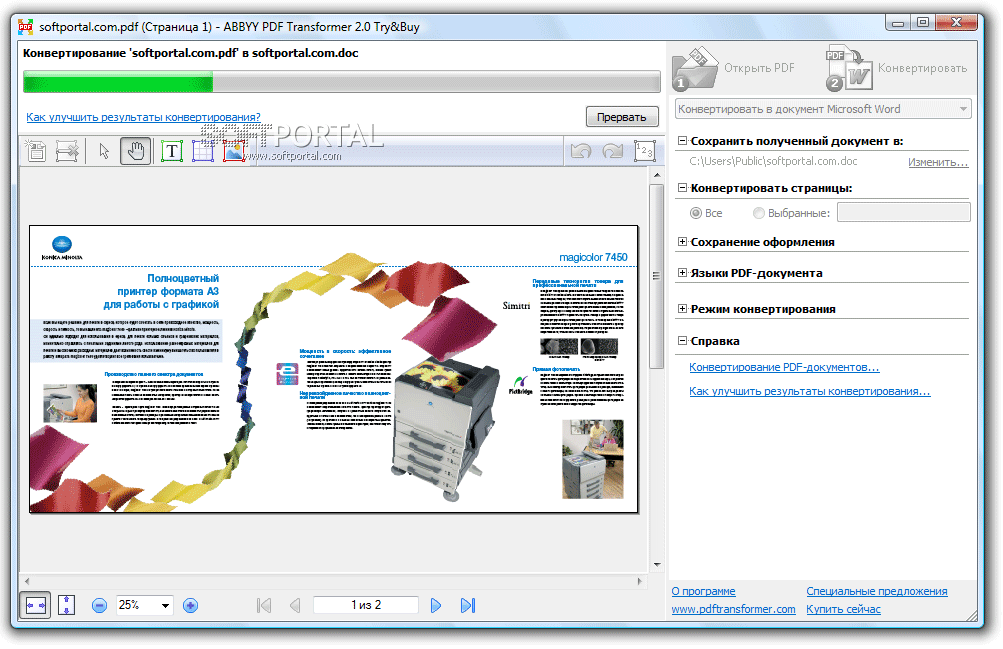Click the Специальные предложения link
This screenshot has width=1003, height=649.
pos(877,591)
